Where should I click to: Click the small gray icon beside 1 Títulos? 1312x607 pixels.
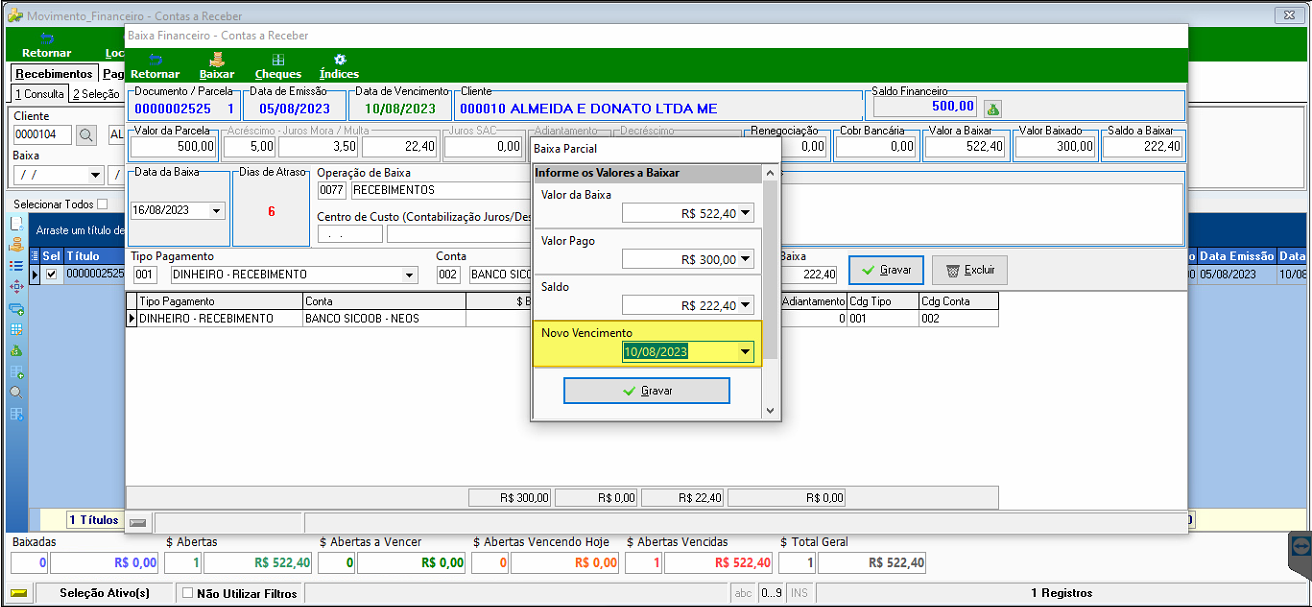pos(138,521)
